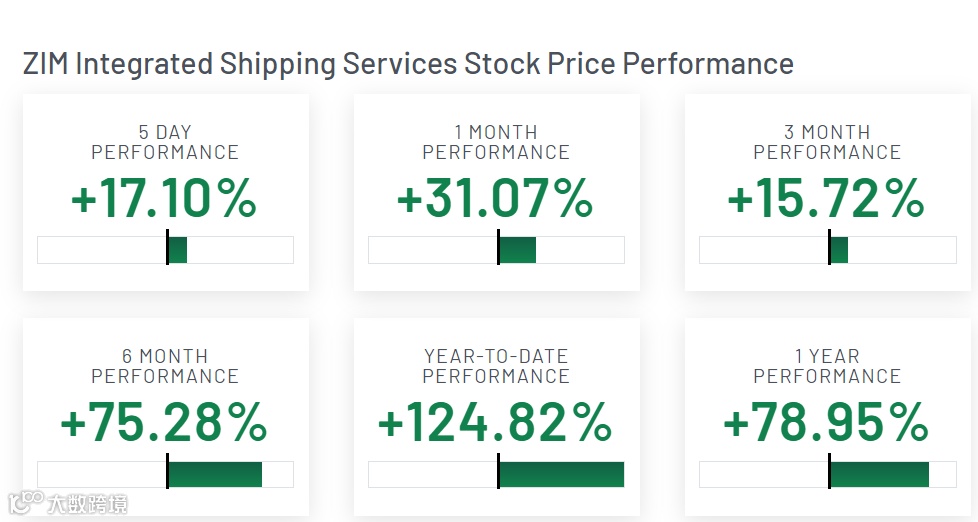
Task: Click the +75.28% value
Action: (165, 422)
